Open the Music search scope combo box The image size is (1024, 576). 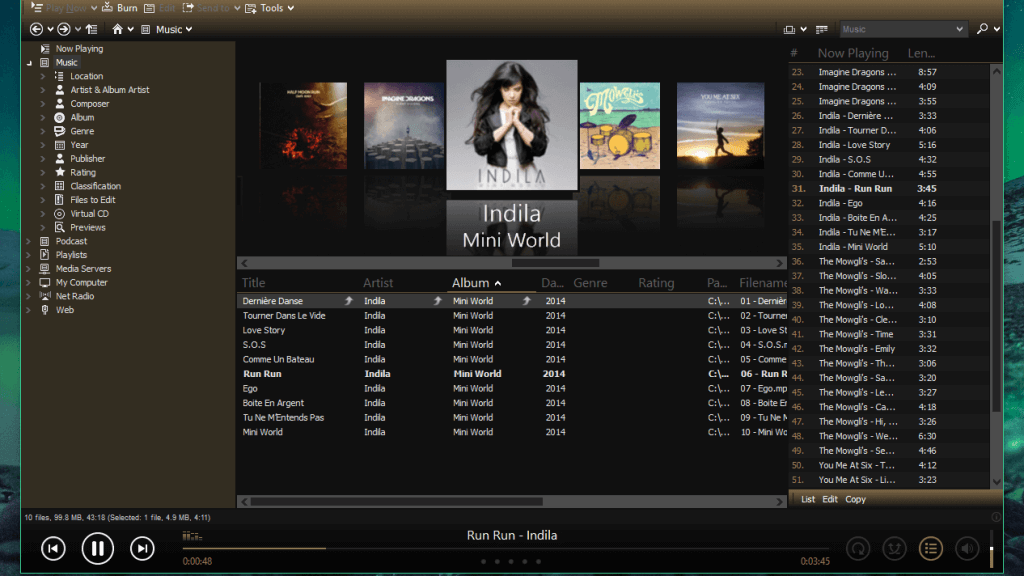pyautogui.click(x=903, y=29)
